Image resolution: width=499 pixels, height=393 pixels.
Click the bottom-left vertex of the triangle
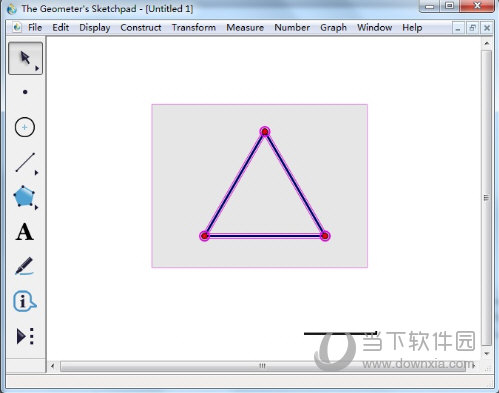[x=204, y=236]
